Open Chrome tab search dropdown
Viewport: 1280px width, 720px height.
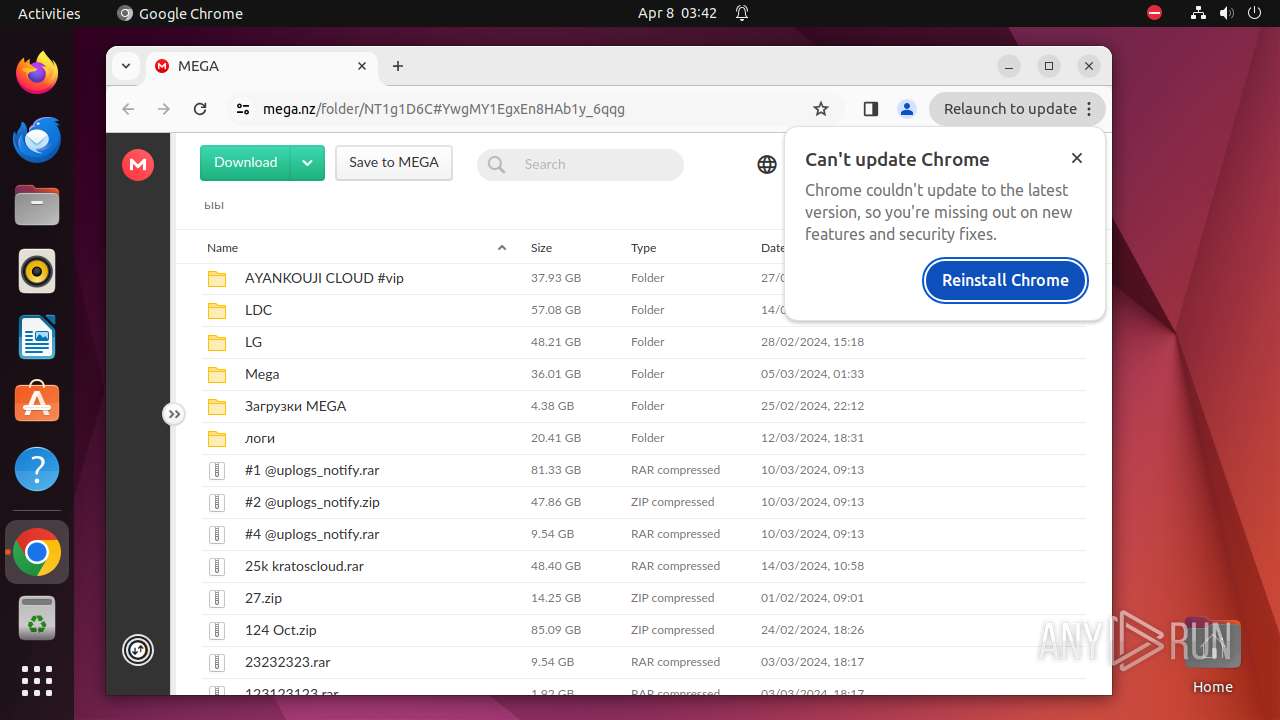pos(126,66)
